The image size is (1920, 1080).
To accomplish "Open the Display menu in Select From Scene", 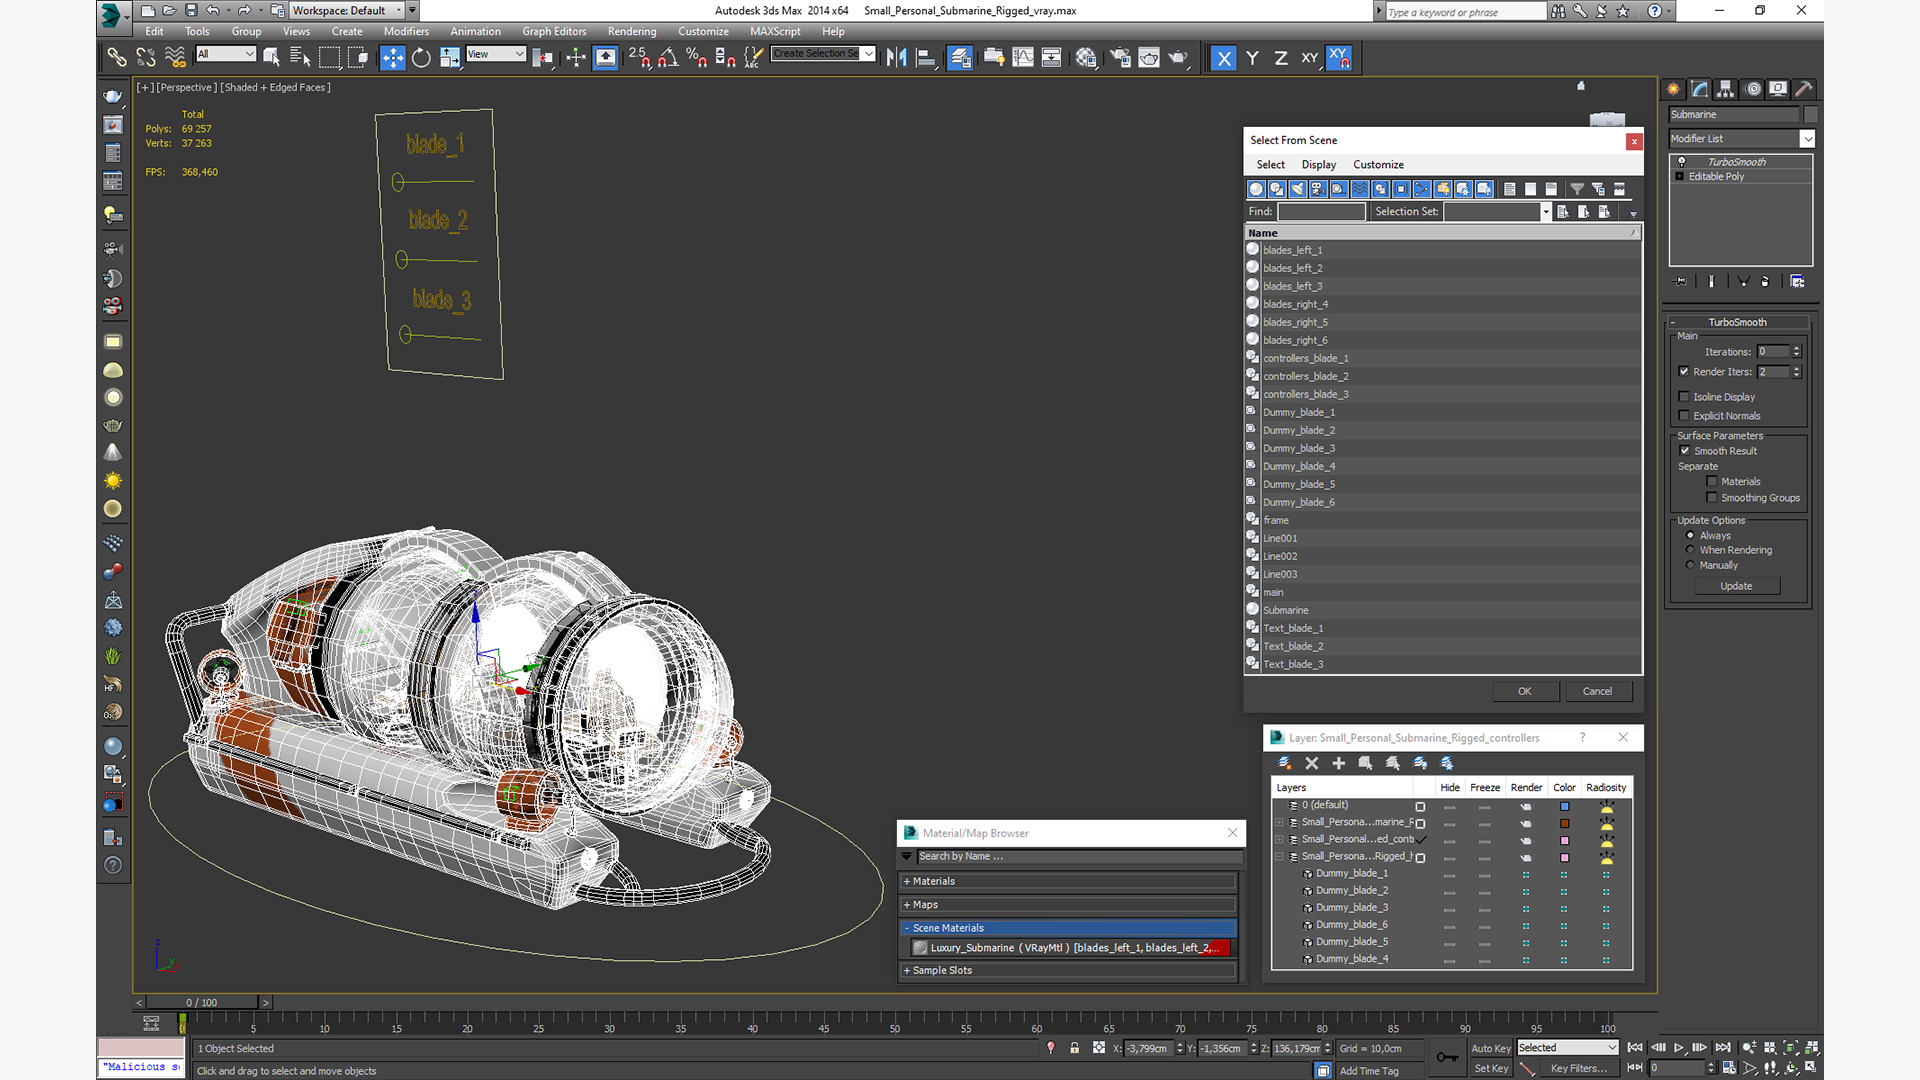I will pos(1318,165).
